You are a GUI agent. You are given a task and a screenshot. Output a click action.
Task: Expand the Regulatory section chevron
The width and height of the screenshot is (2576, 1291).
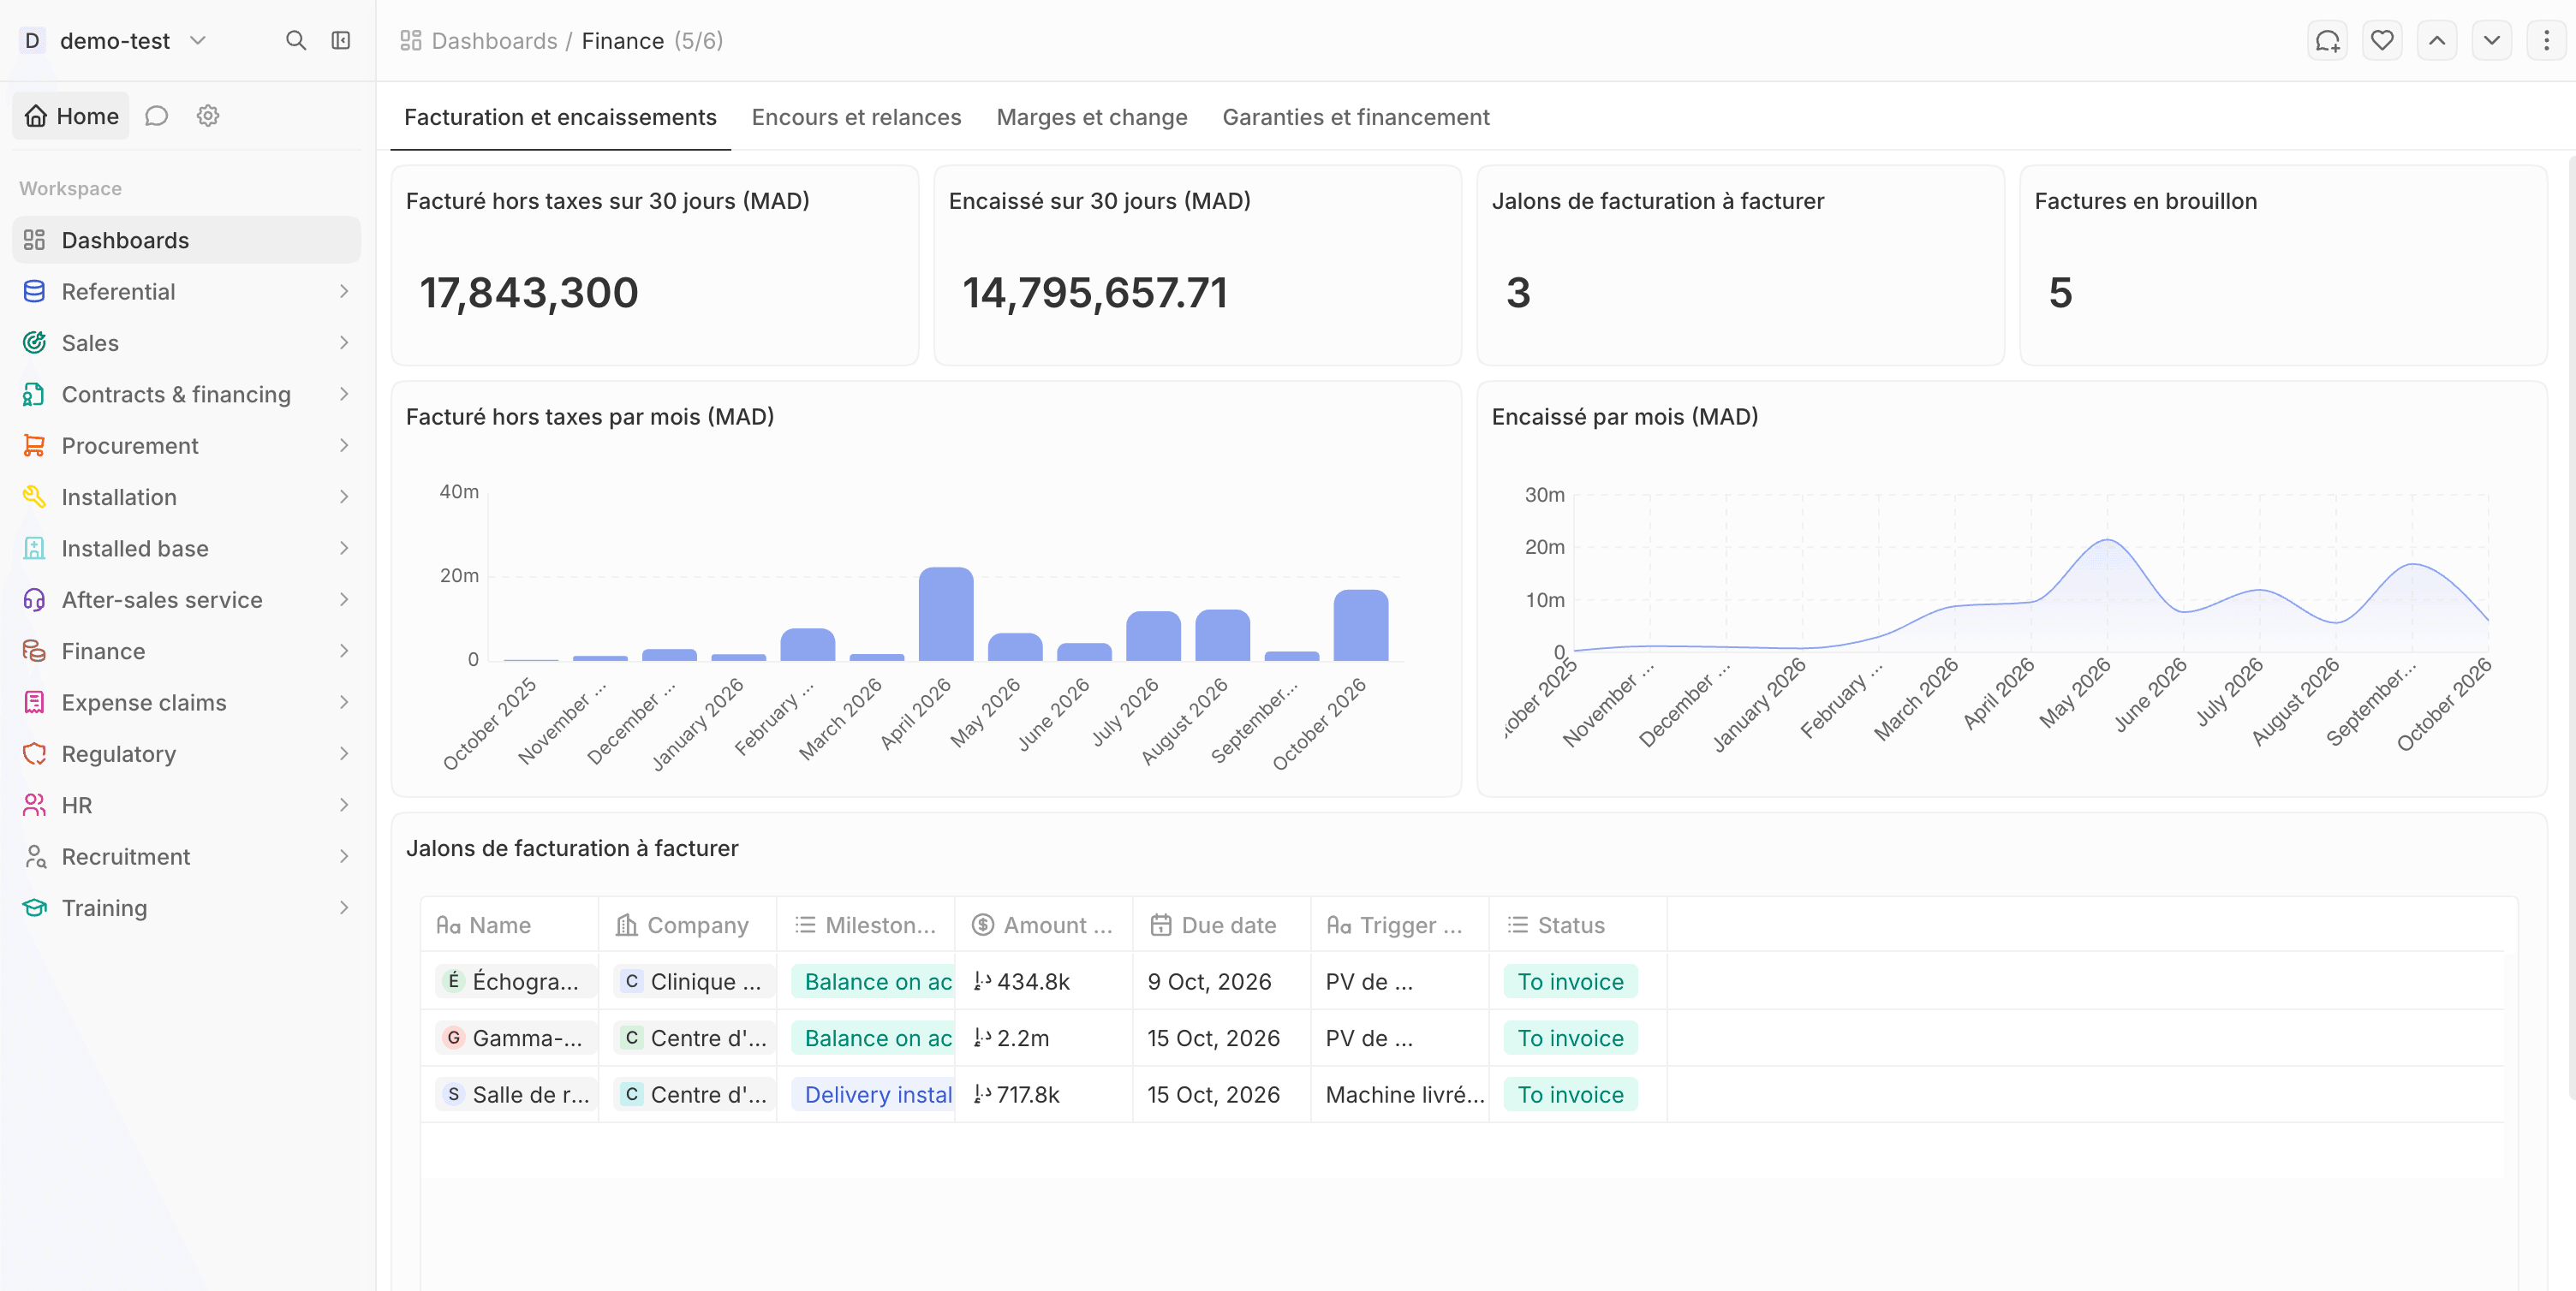[x=343, y=753]
